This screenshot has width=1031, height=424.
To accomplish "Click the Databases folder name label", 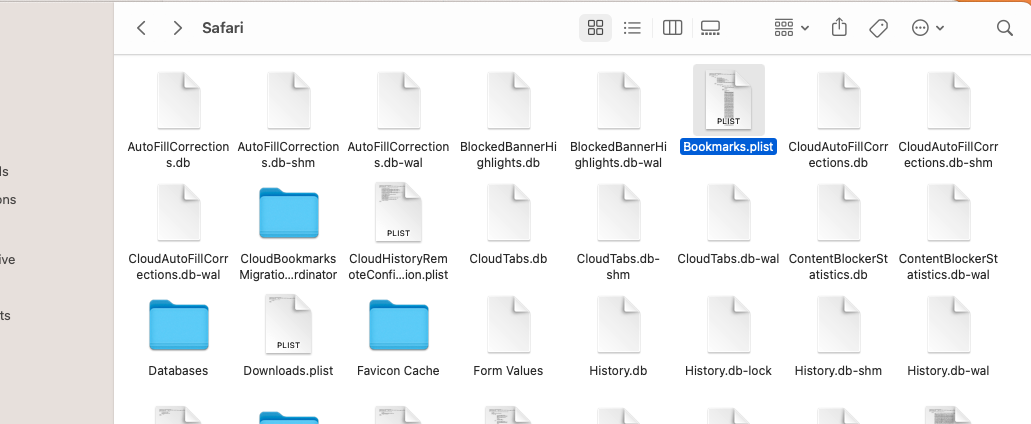I will tap(178, 371).
